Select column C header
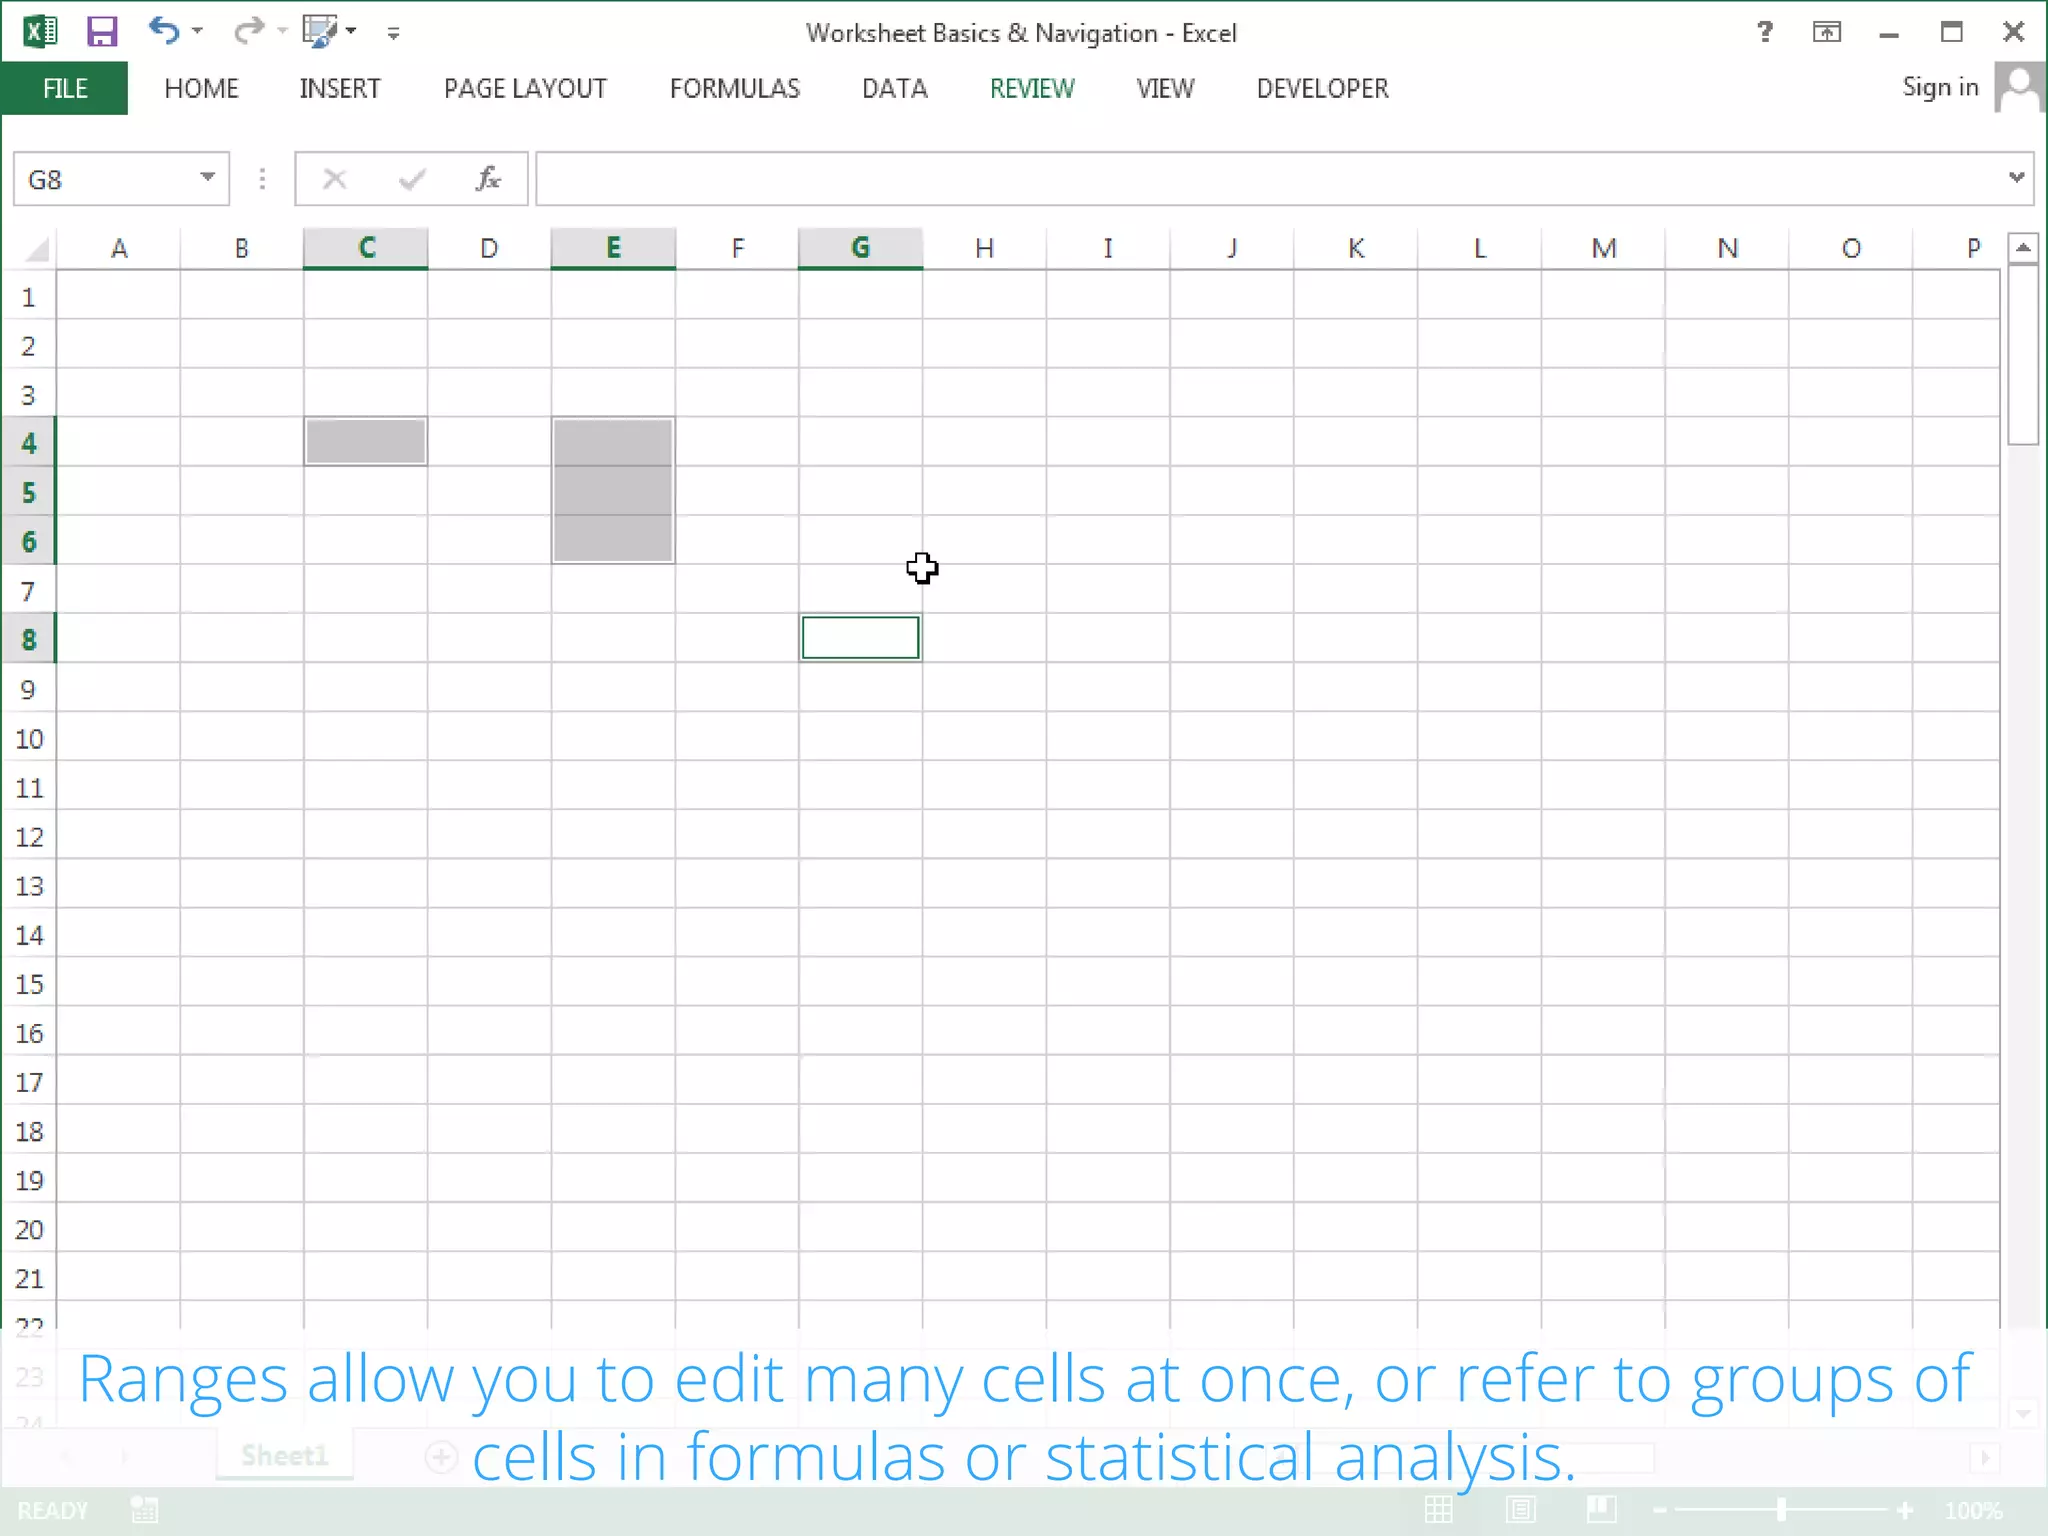The image size is (2048, 1536). tap(366, 248)
